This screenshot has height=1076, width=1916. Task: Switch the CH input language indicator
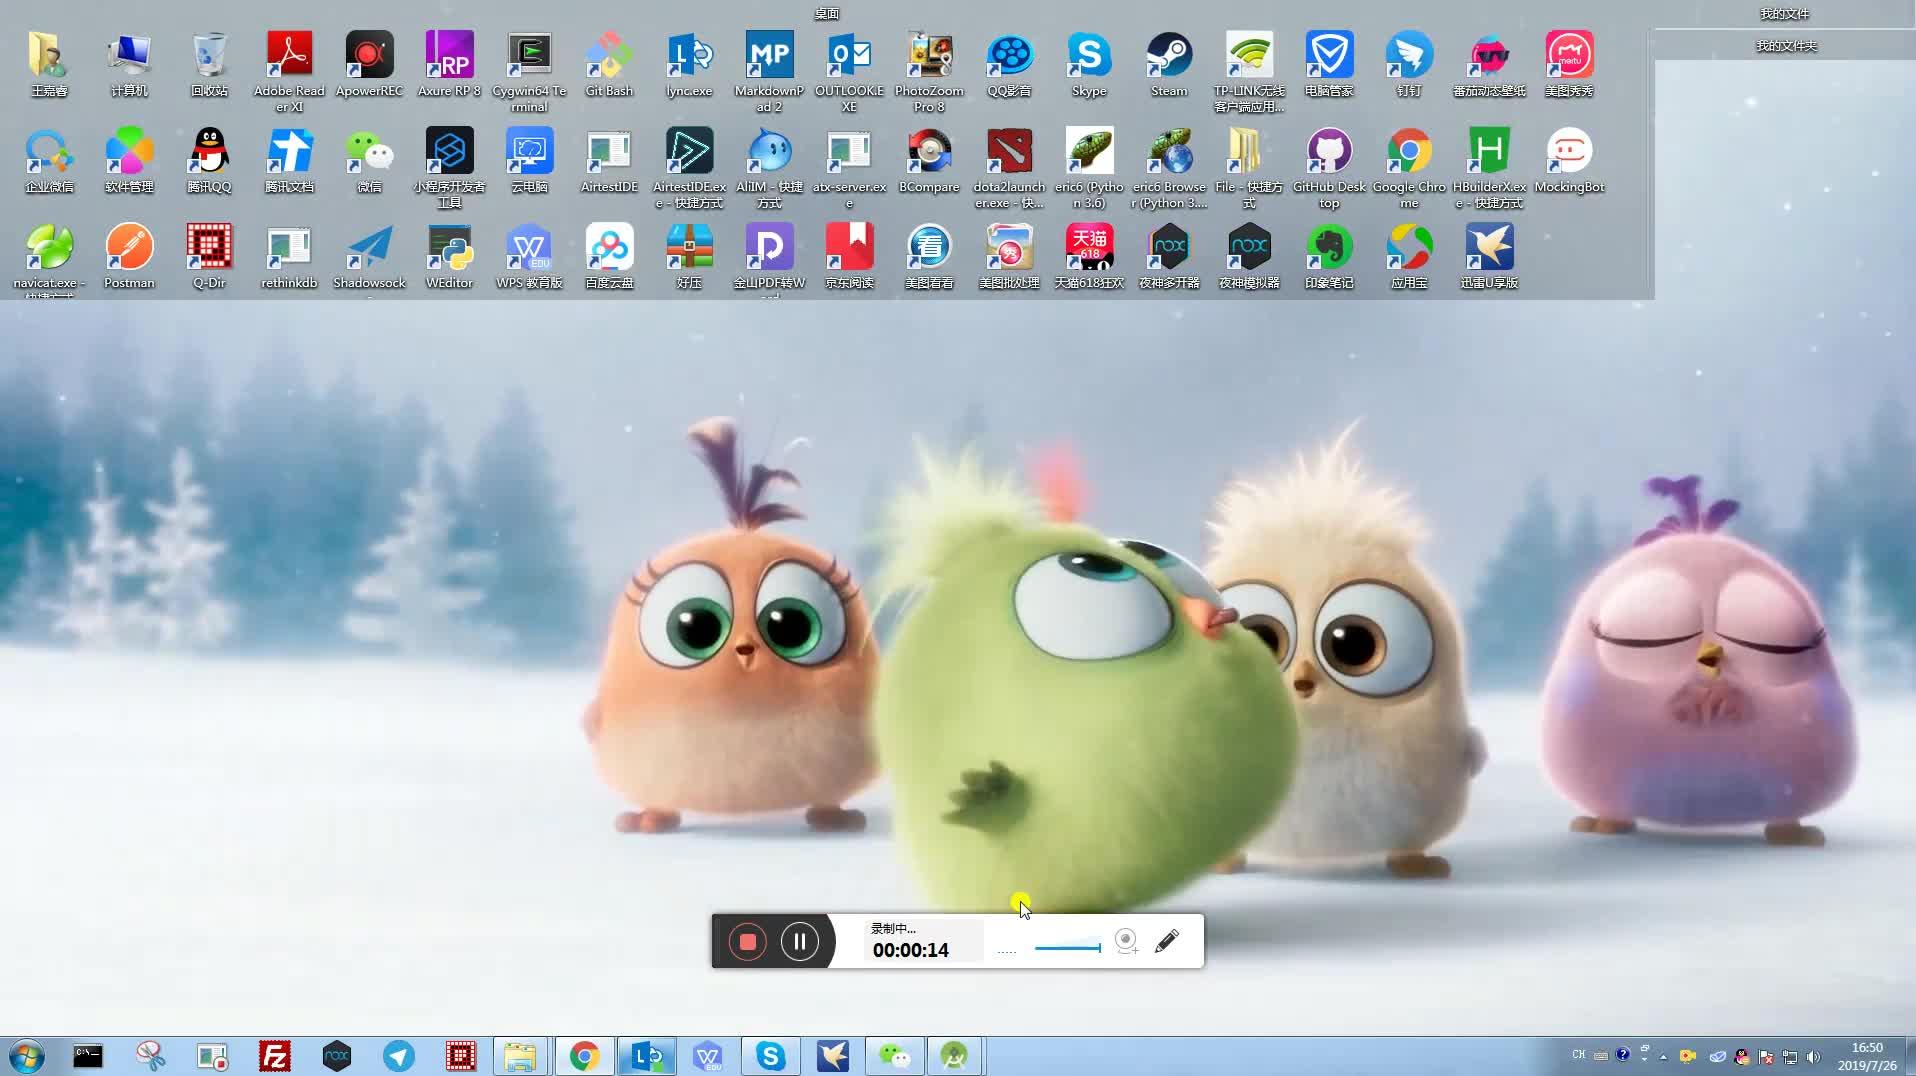point(1579,1055)
